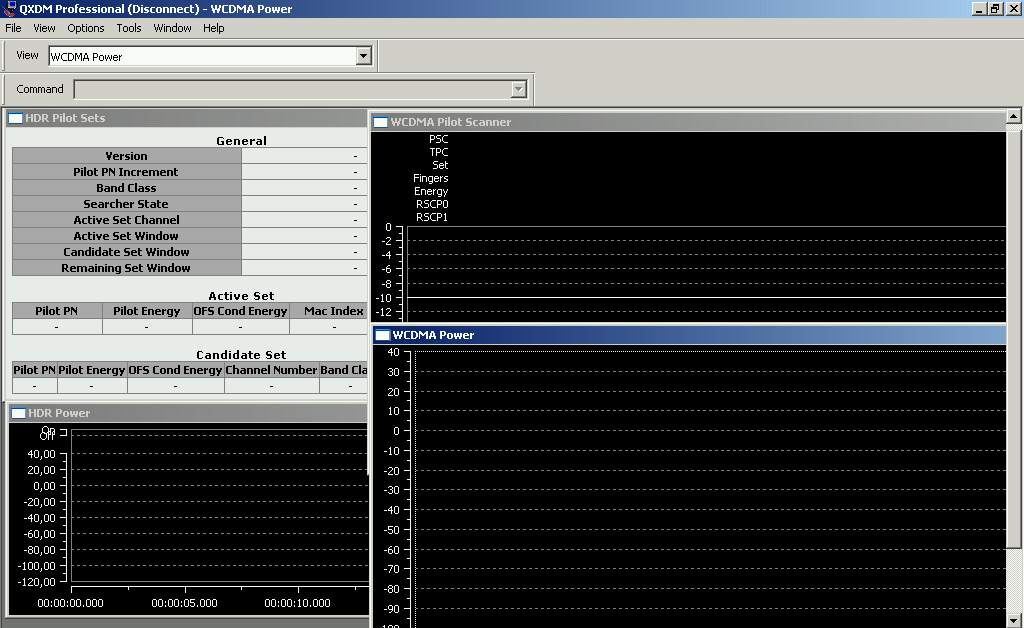Click the 00:00:05.000 time label in HDR Power
Screen dimensions: 1024x628
click(x=184, y=603)
